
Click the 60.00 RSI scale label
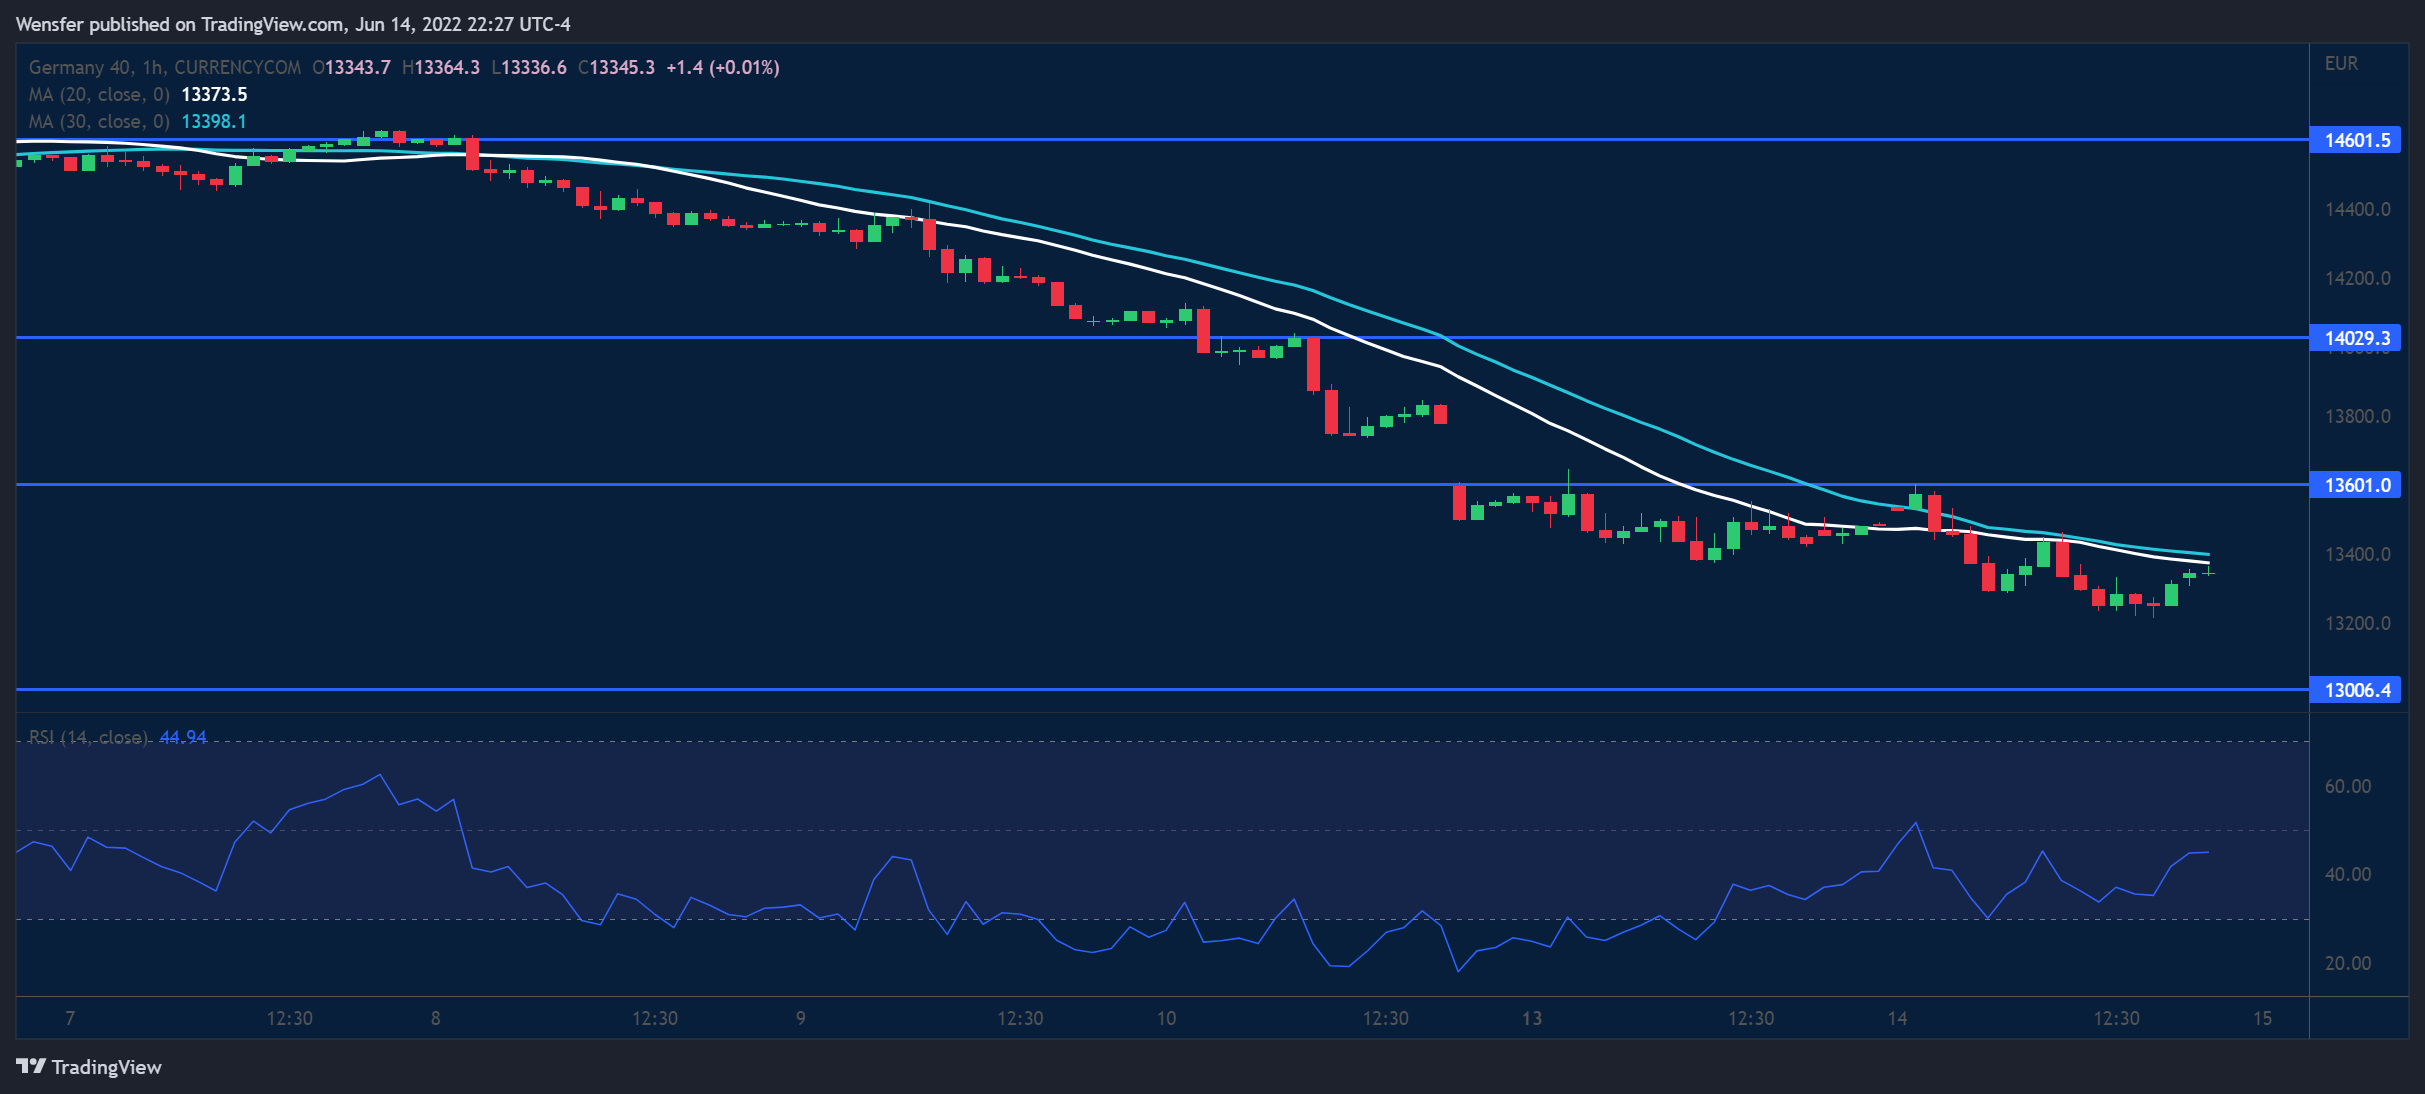coord(2347,786)
